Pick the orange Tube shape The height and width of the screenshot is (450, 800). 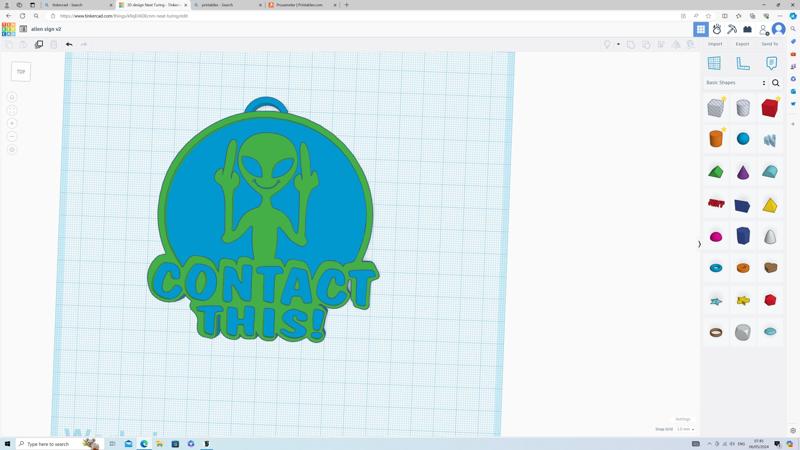tap(743, 268)
